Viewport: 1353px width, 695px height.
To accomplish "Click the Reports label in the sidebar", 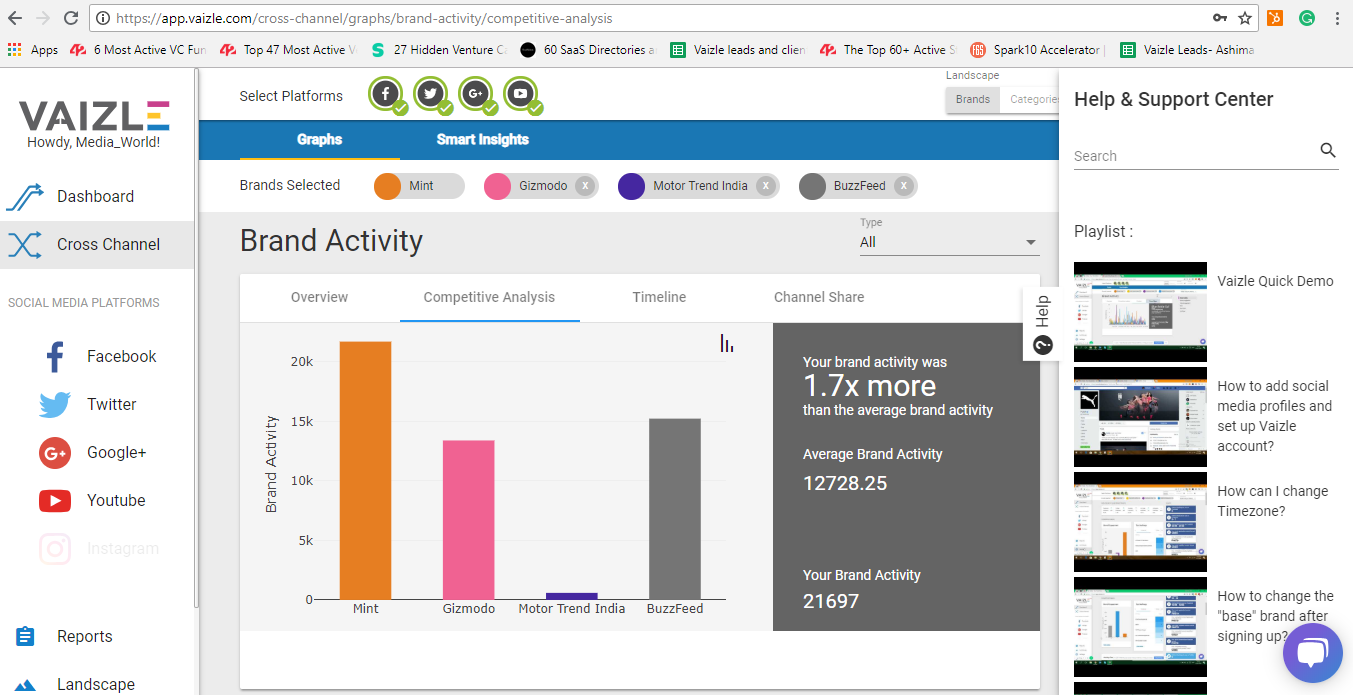I will click(85, 637).
